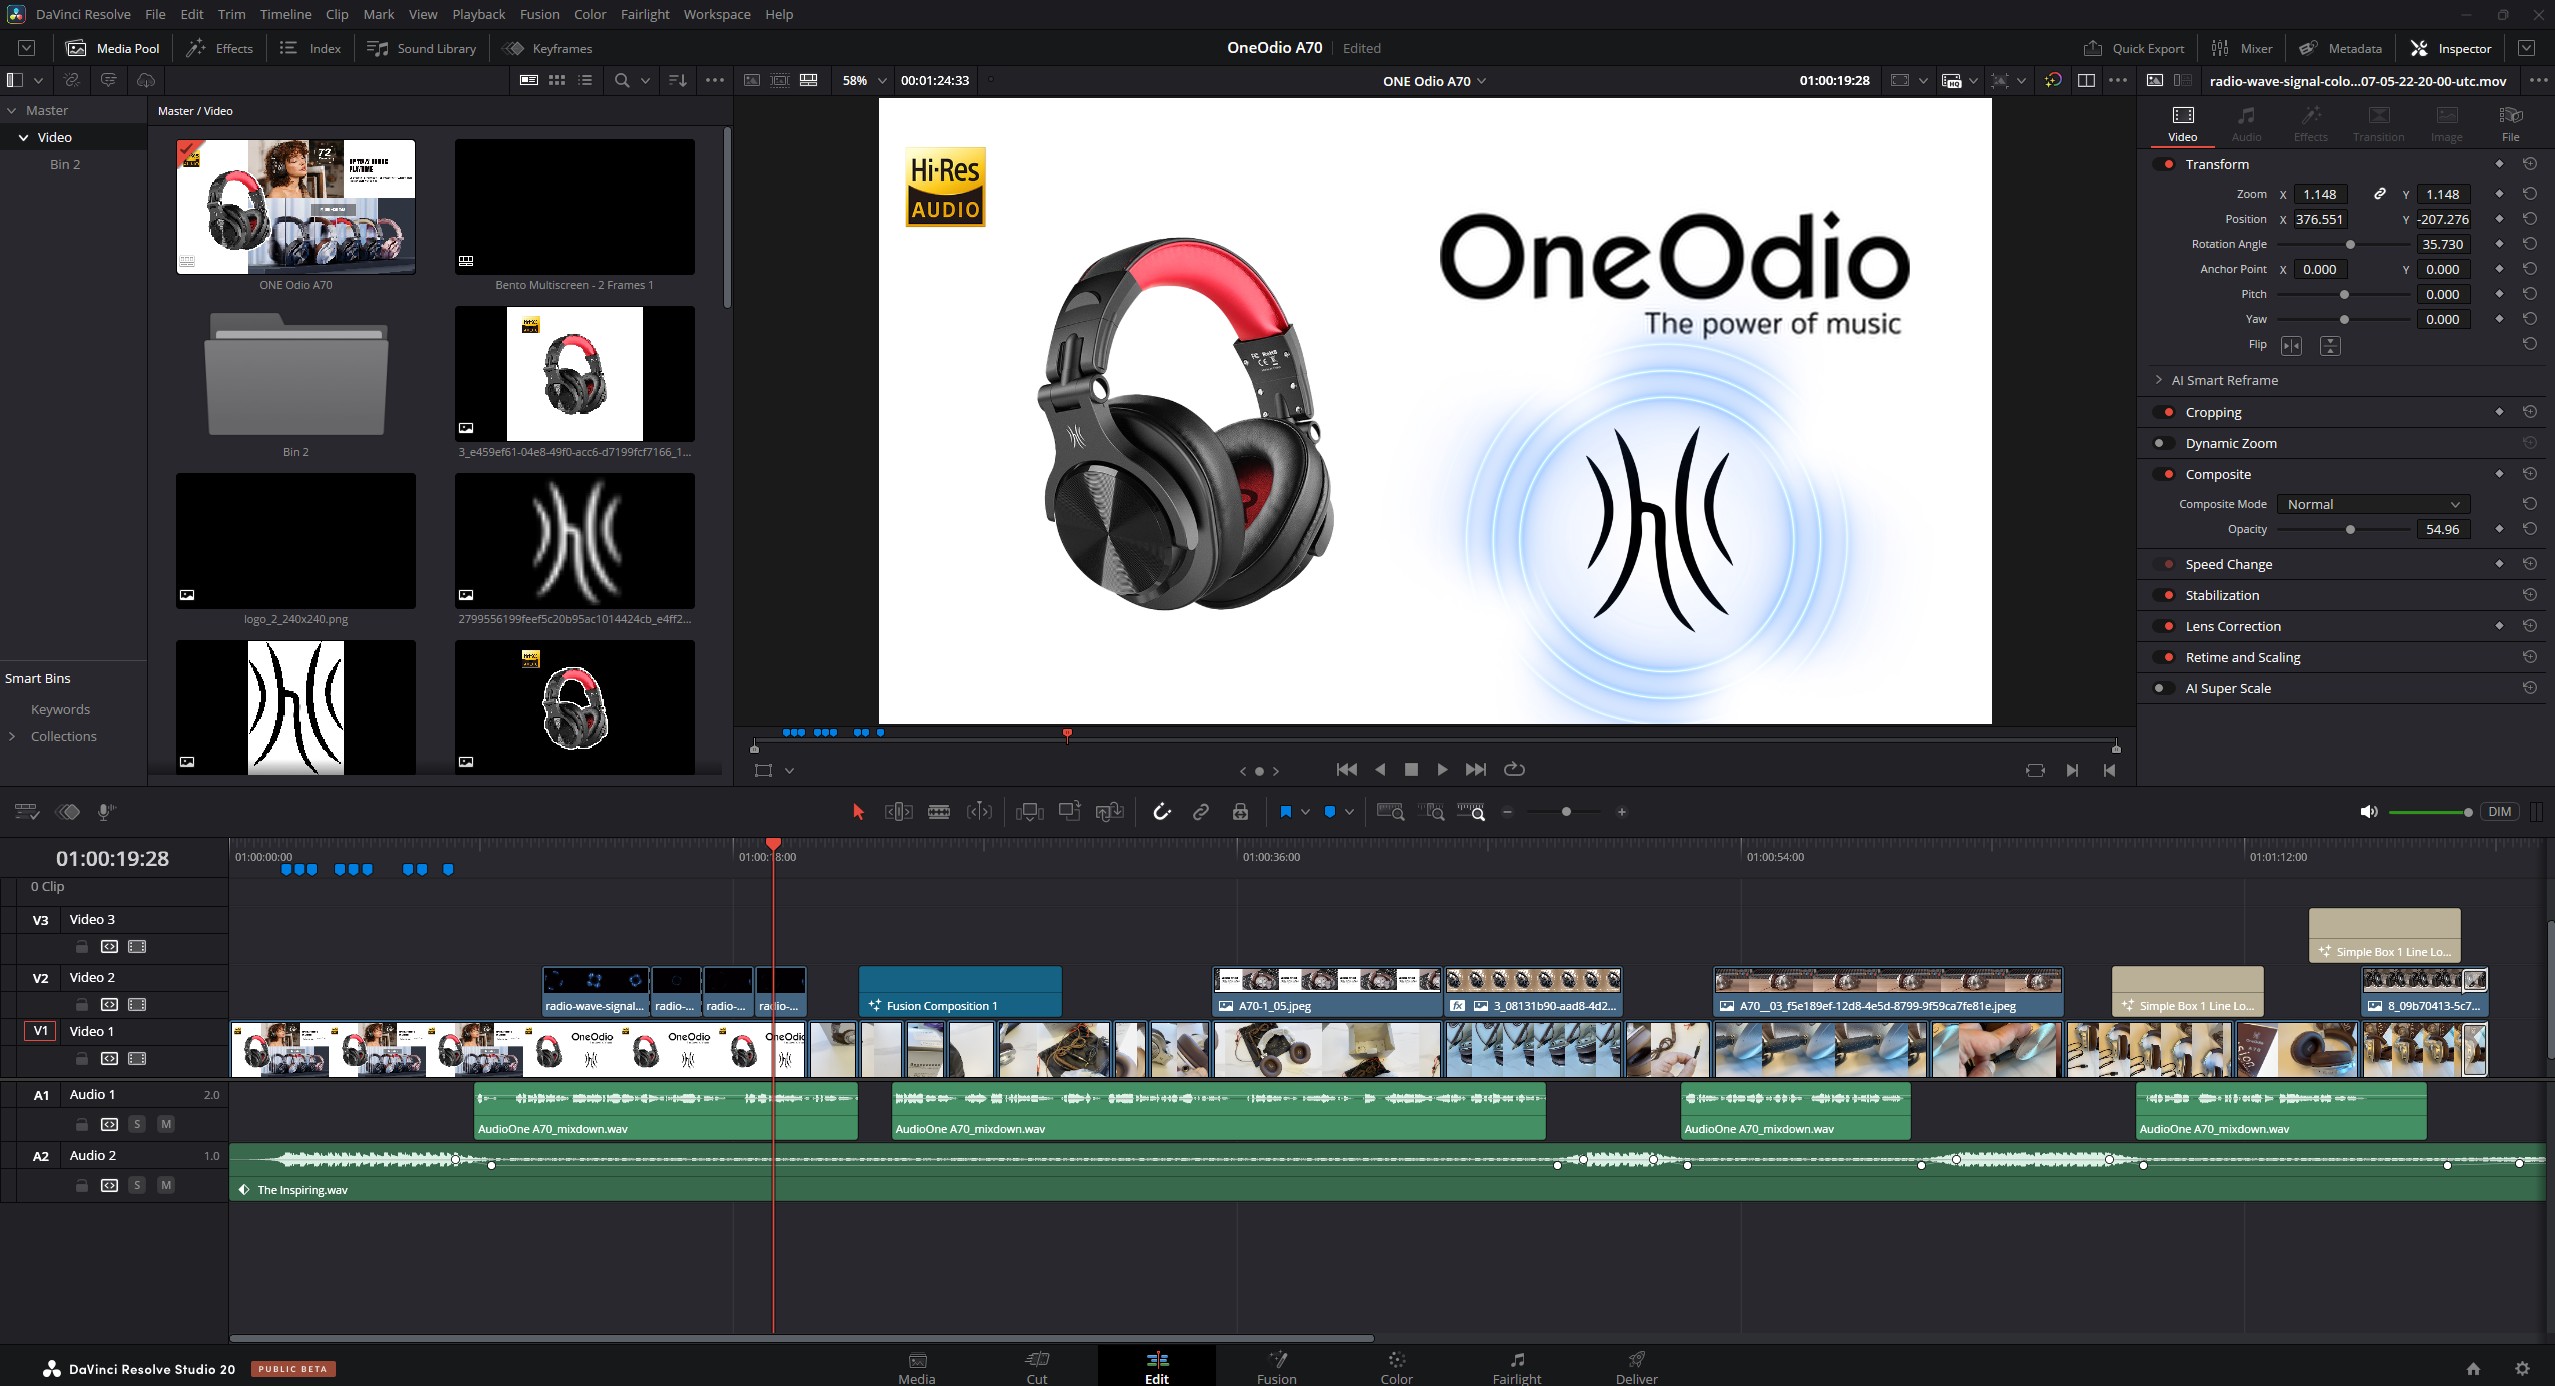This screenshot has height=1386, width=2555.
Task: Reset the Transform section parameters
Action: click(2530, 164)
